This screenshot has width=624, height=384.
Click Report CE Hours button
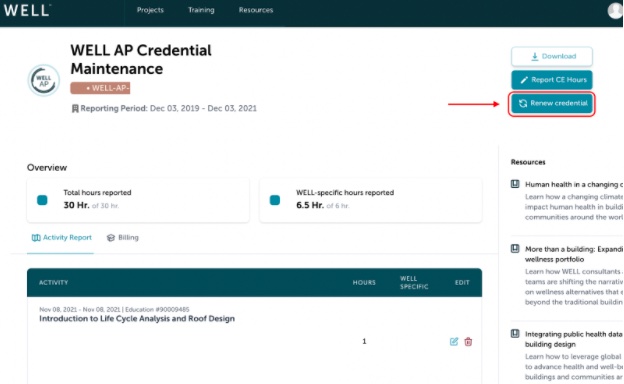552,80
